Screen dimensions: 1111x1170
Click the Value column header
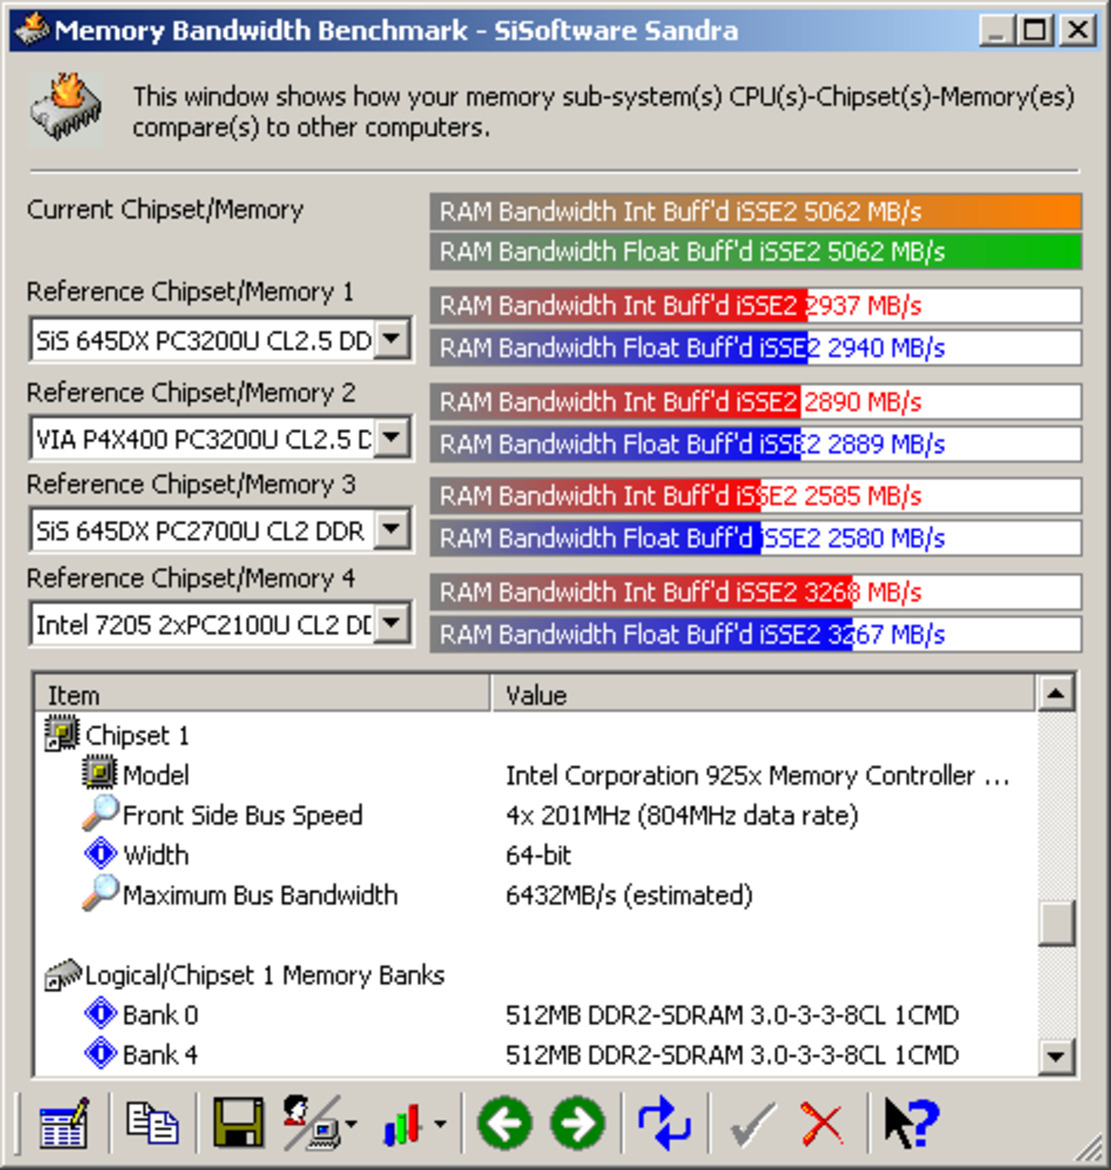coord(764,694)
